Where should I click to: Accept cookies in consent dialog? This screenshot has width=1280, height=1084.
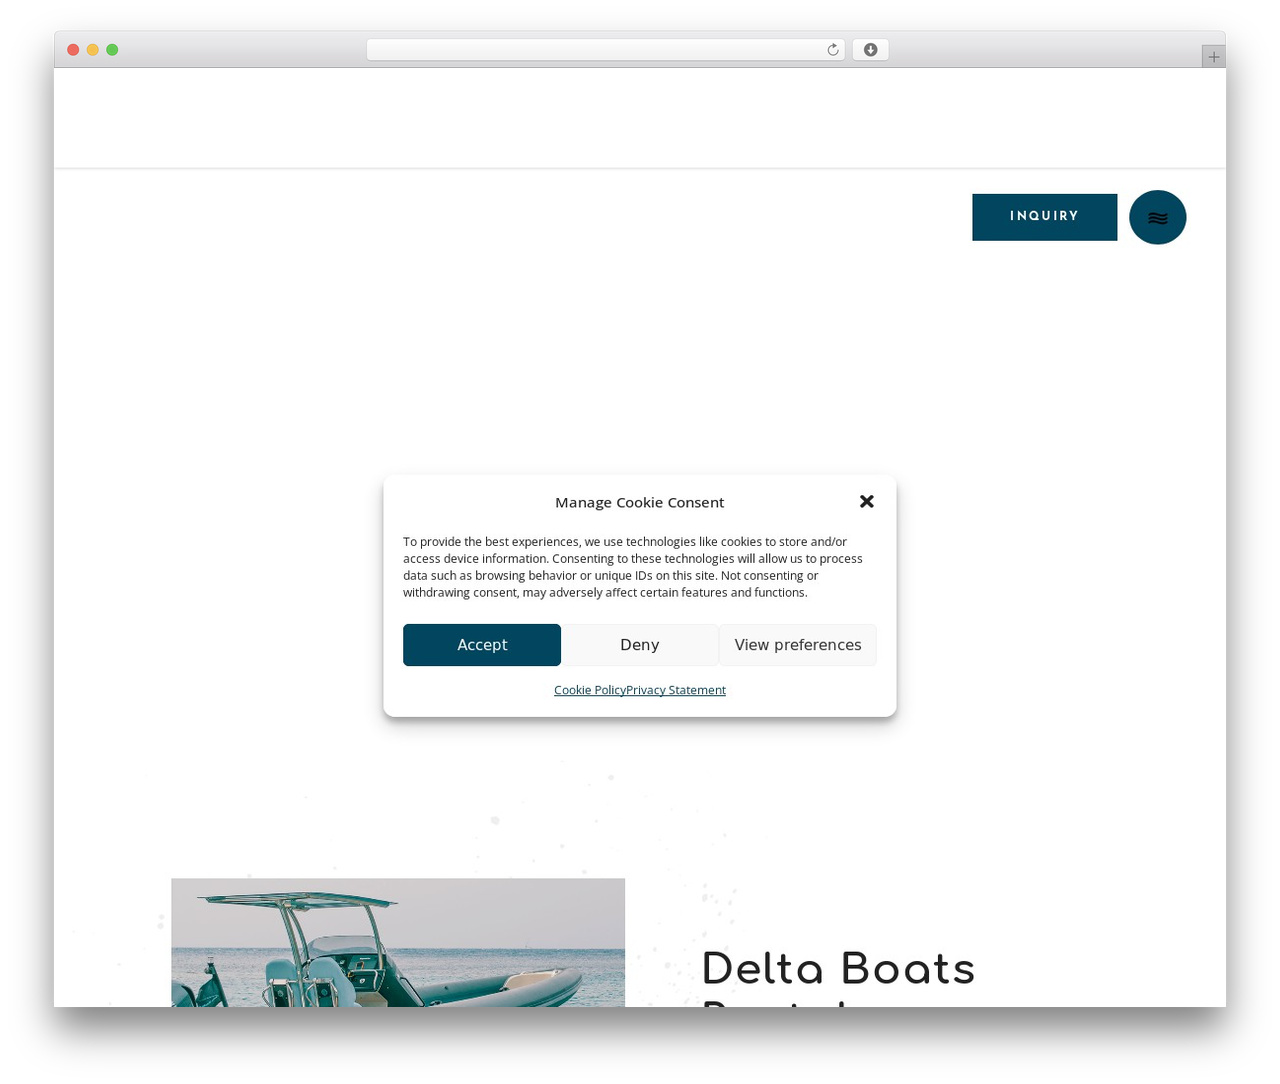482,645
